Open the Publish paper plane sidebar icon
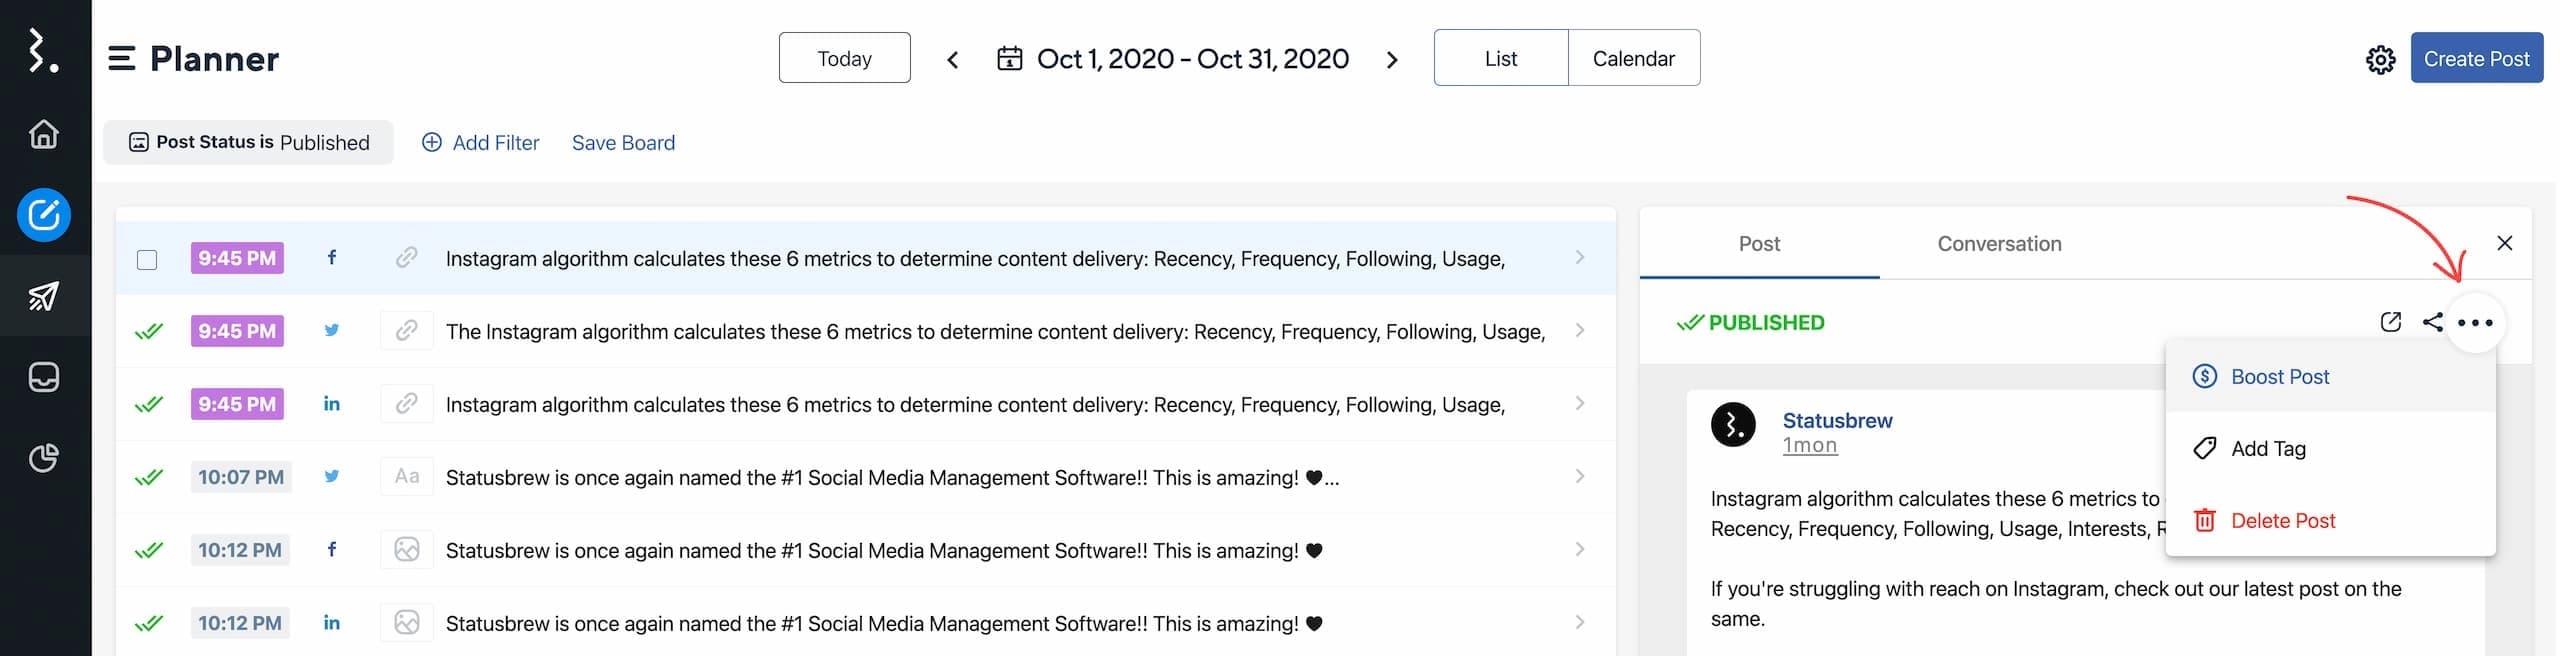 point(43,296)
